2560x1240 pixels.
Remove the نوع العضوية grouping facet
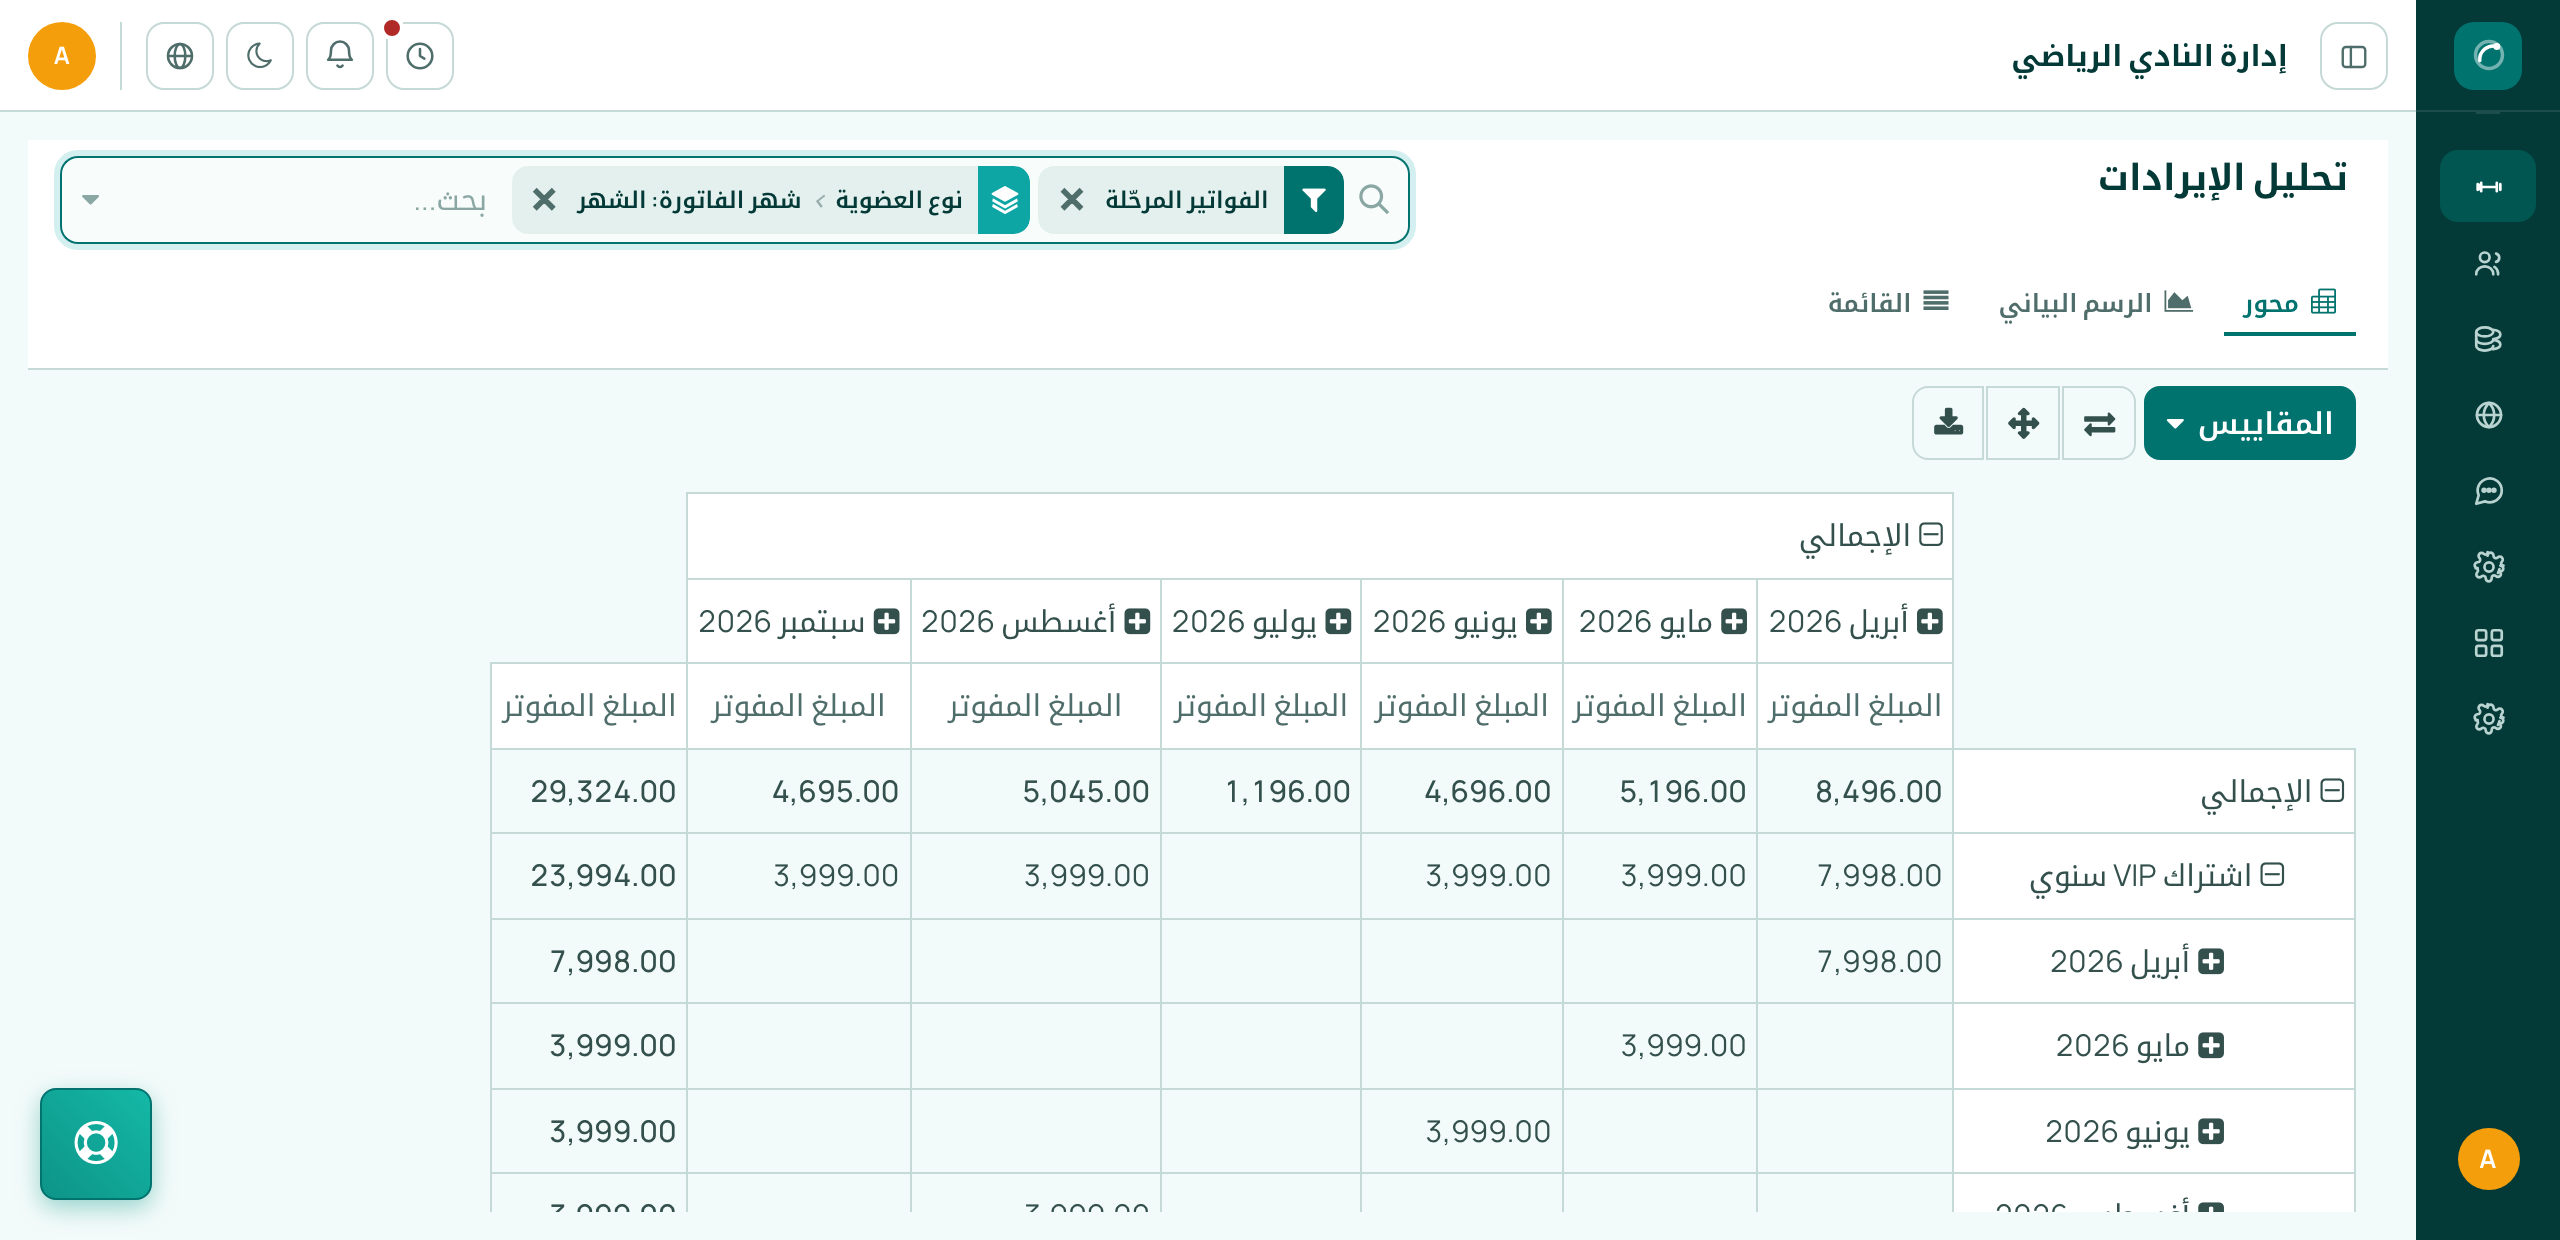pyautogui.click(x=543, y=200)
